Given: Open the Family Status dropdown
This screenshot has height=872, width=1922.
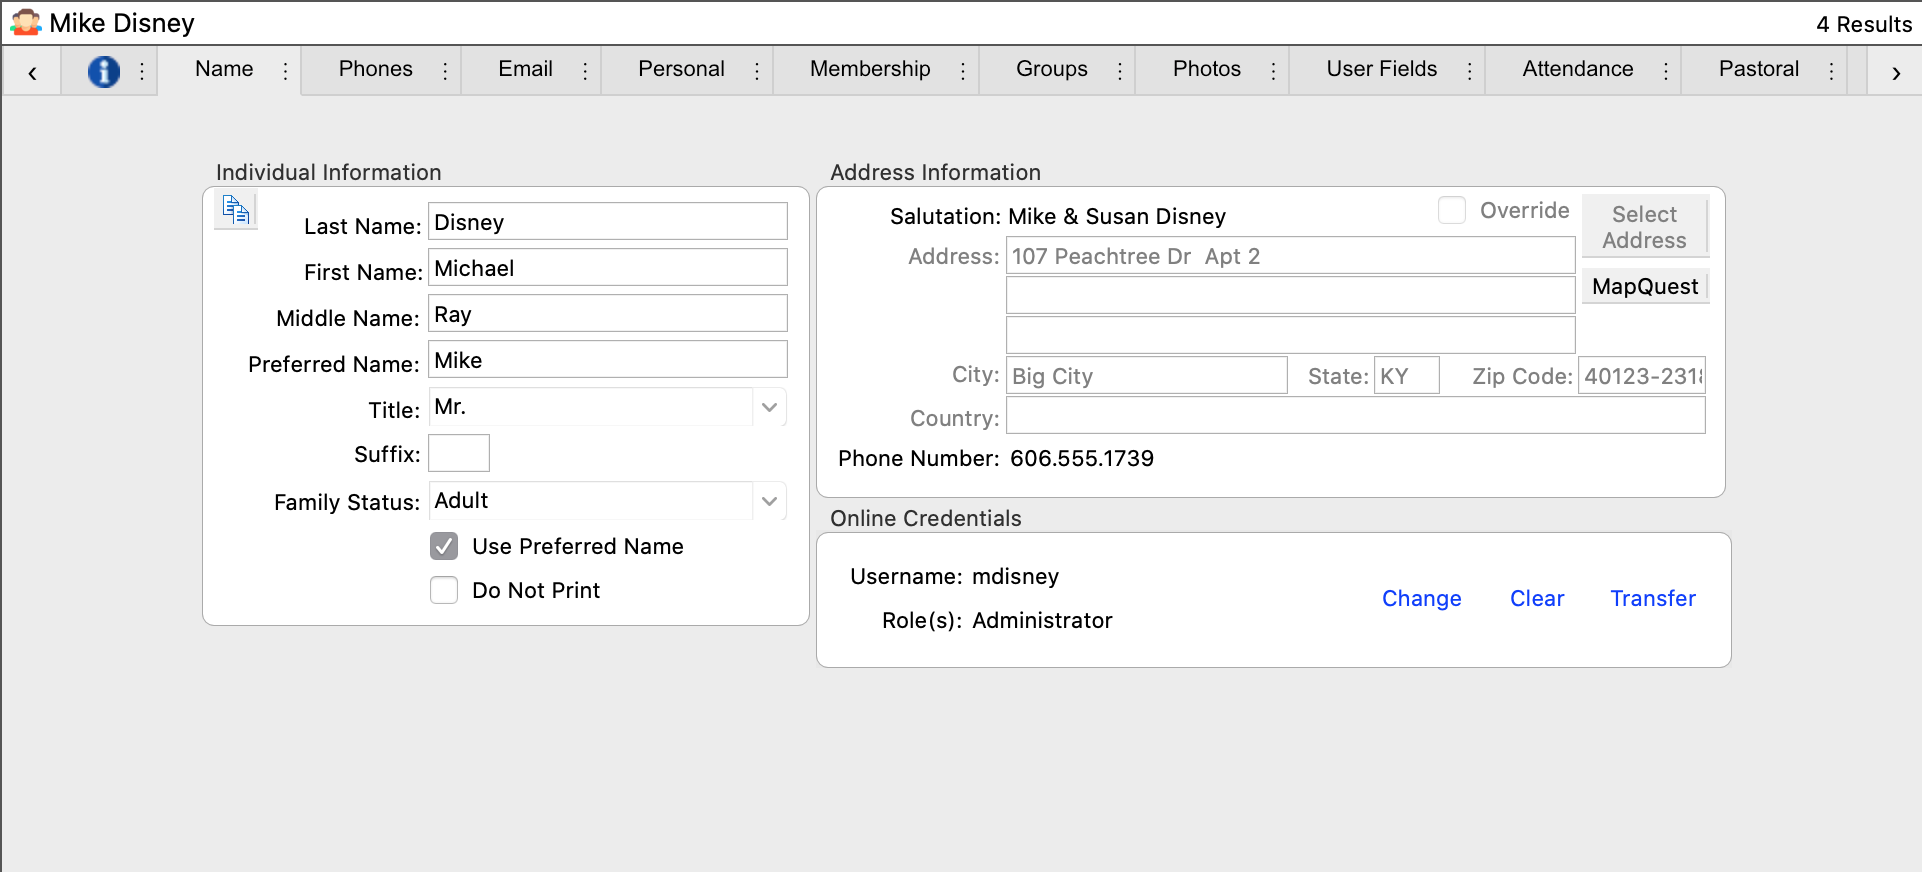Looking at the screenshot, I should [769, 501].
